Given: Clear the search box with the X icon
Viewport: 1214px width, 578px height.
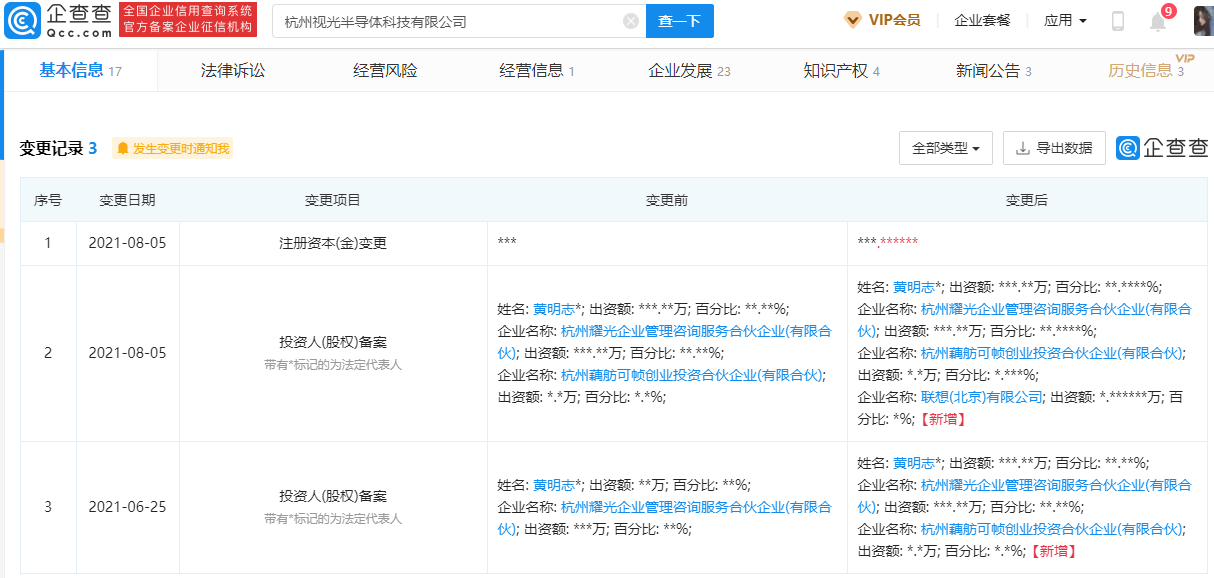Looking at the screenshot, I should tap(631, 21).
